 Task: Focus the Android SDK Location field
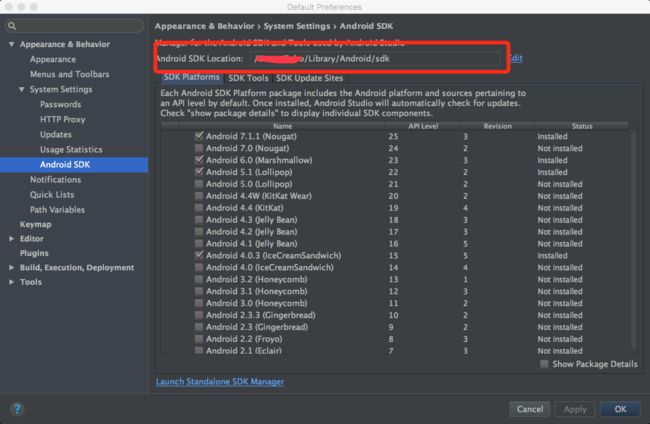[x=375, y=58]
